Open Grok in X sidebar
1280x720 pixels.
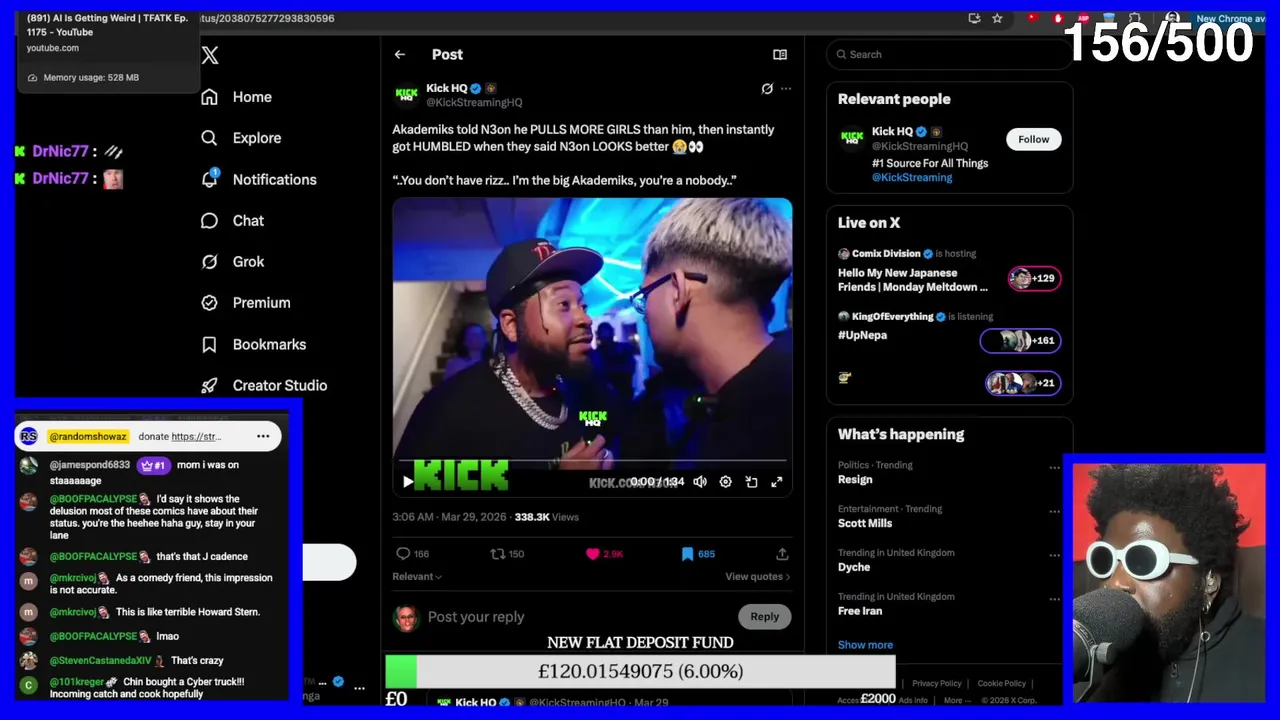[232, 262]
